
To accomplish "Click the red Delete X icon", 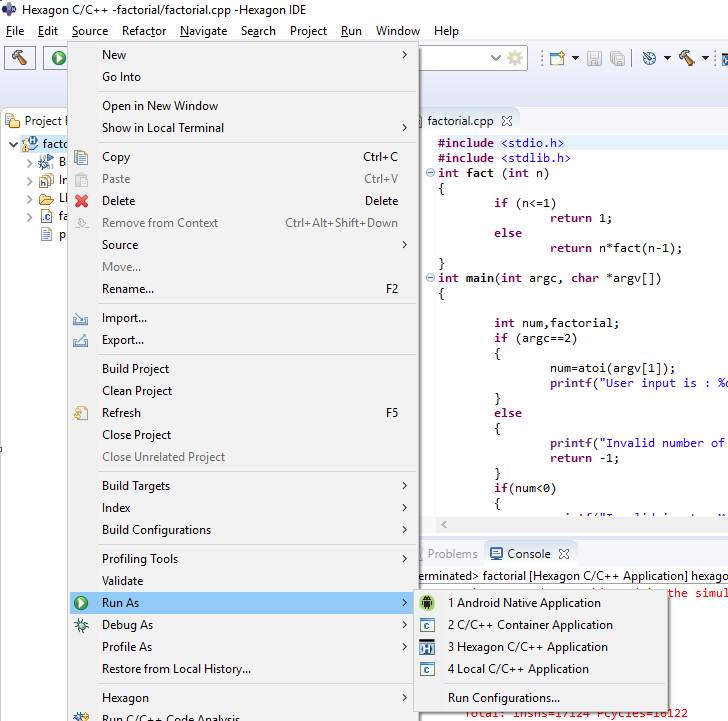I will pyautogui.click(x=82, y=201).
